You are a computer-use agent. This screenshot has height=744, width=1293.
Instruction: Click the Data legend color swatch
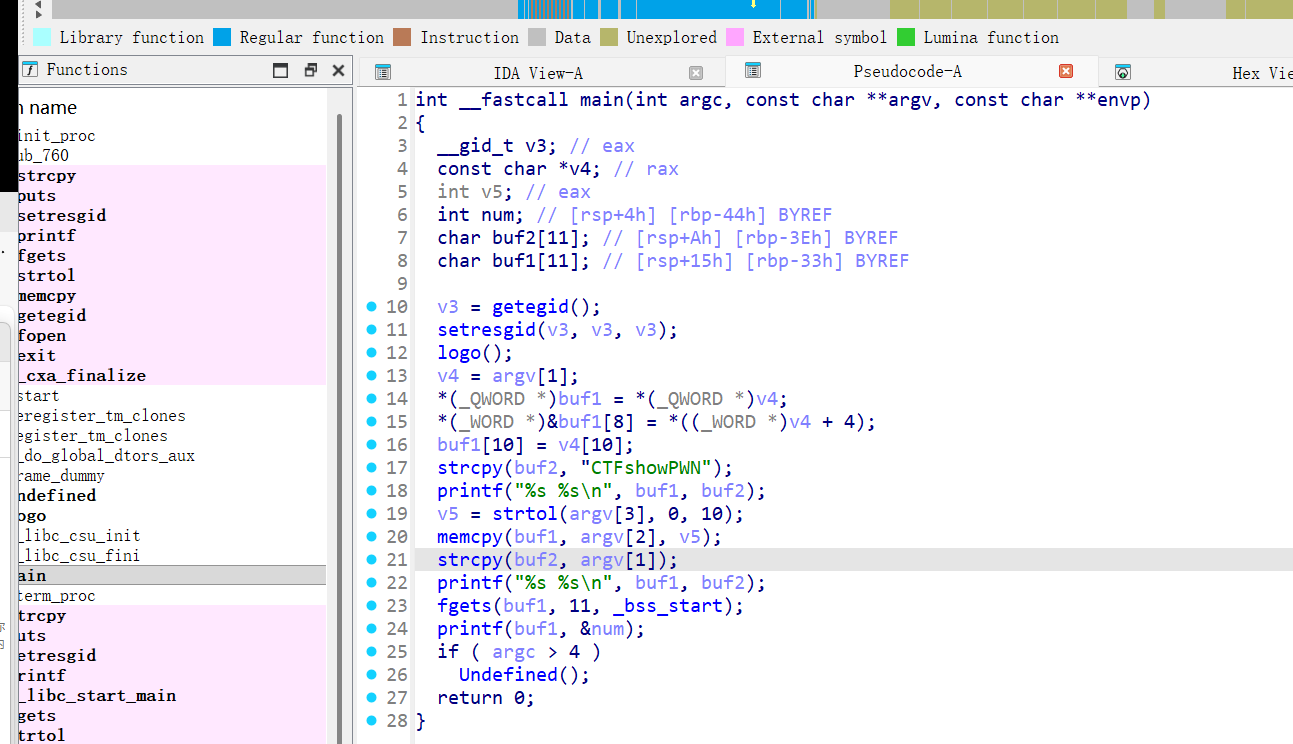(x=537, y=37)
